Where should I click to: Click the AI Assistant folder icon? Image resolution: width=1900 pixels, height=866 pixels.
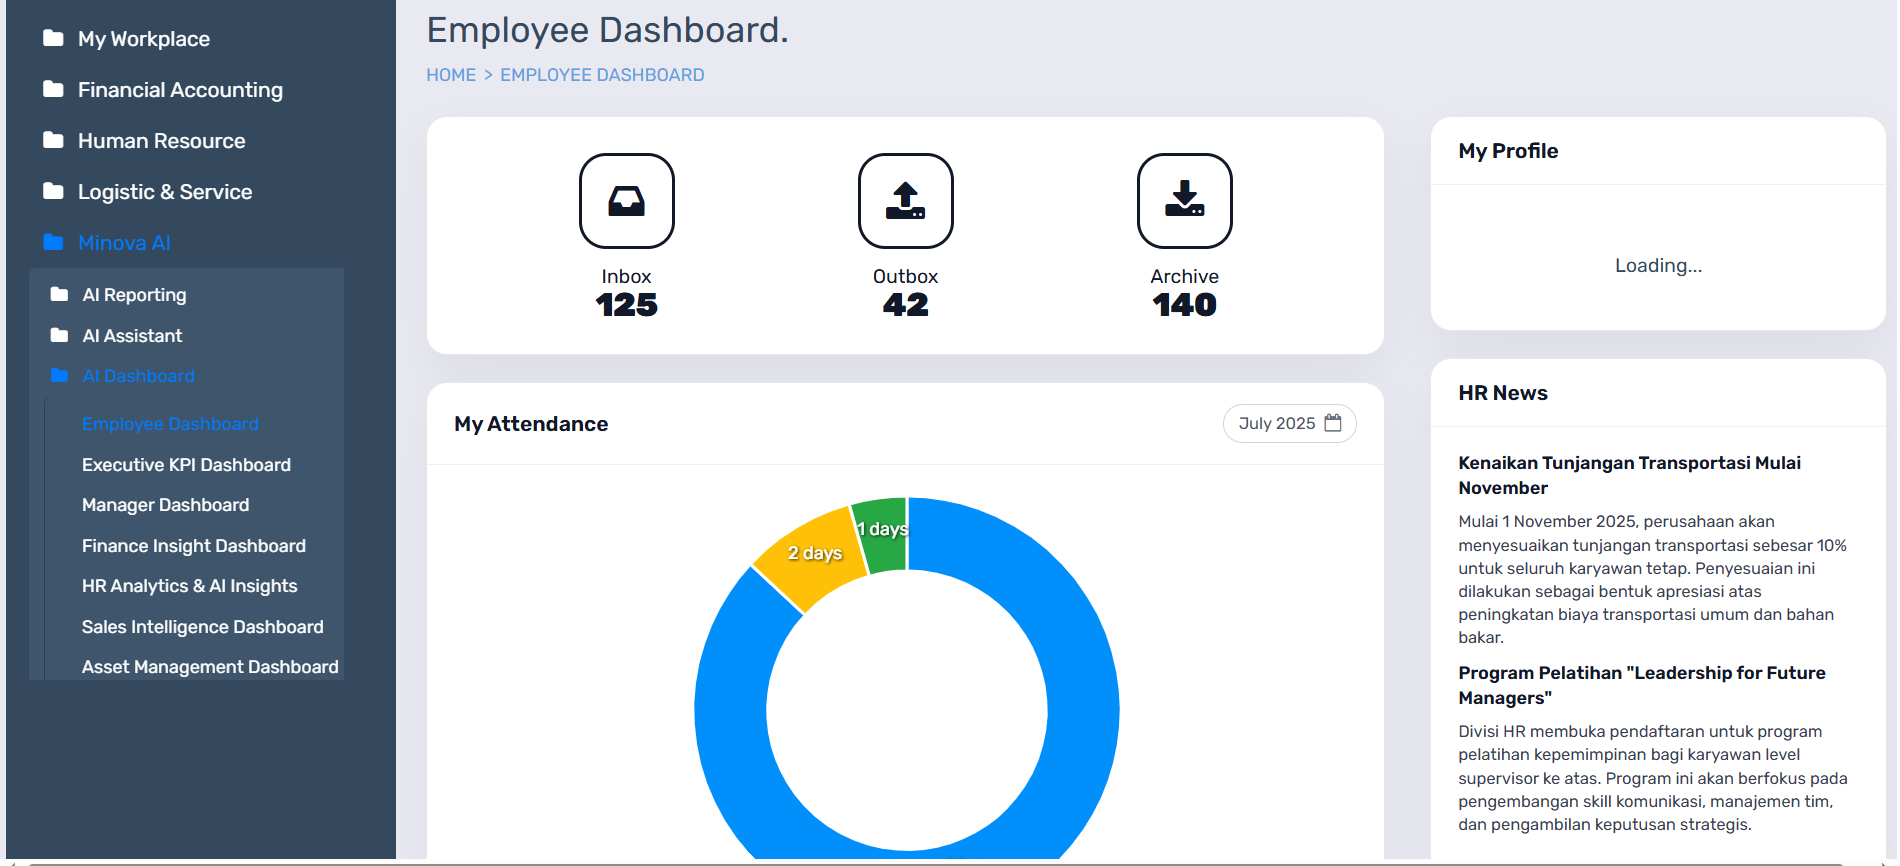(x=60, y=336)
